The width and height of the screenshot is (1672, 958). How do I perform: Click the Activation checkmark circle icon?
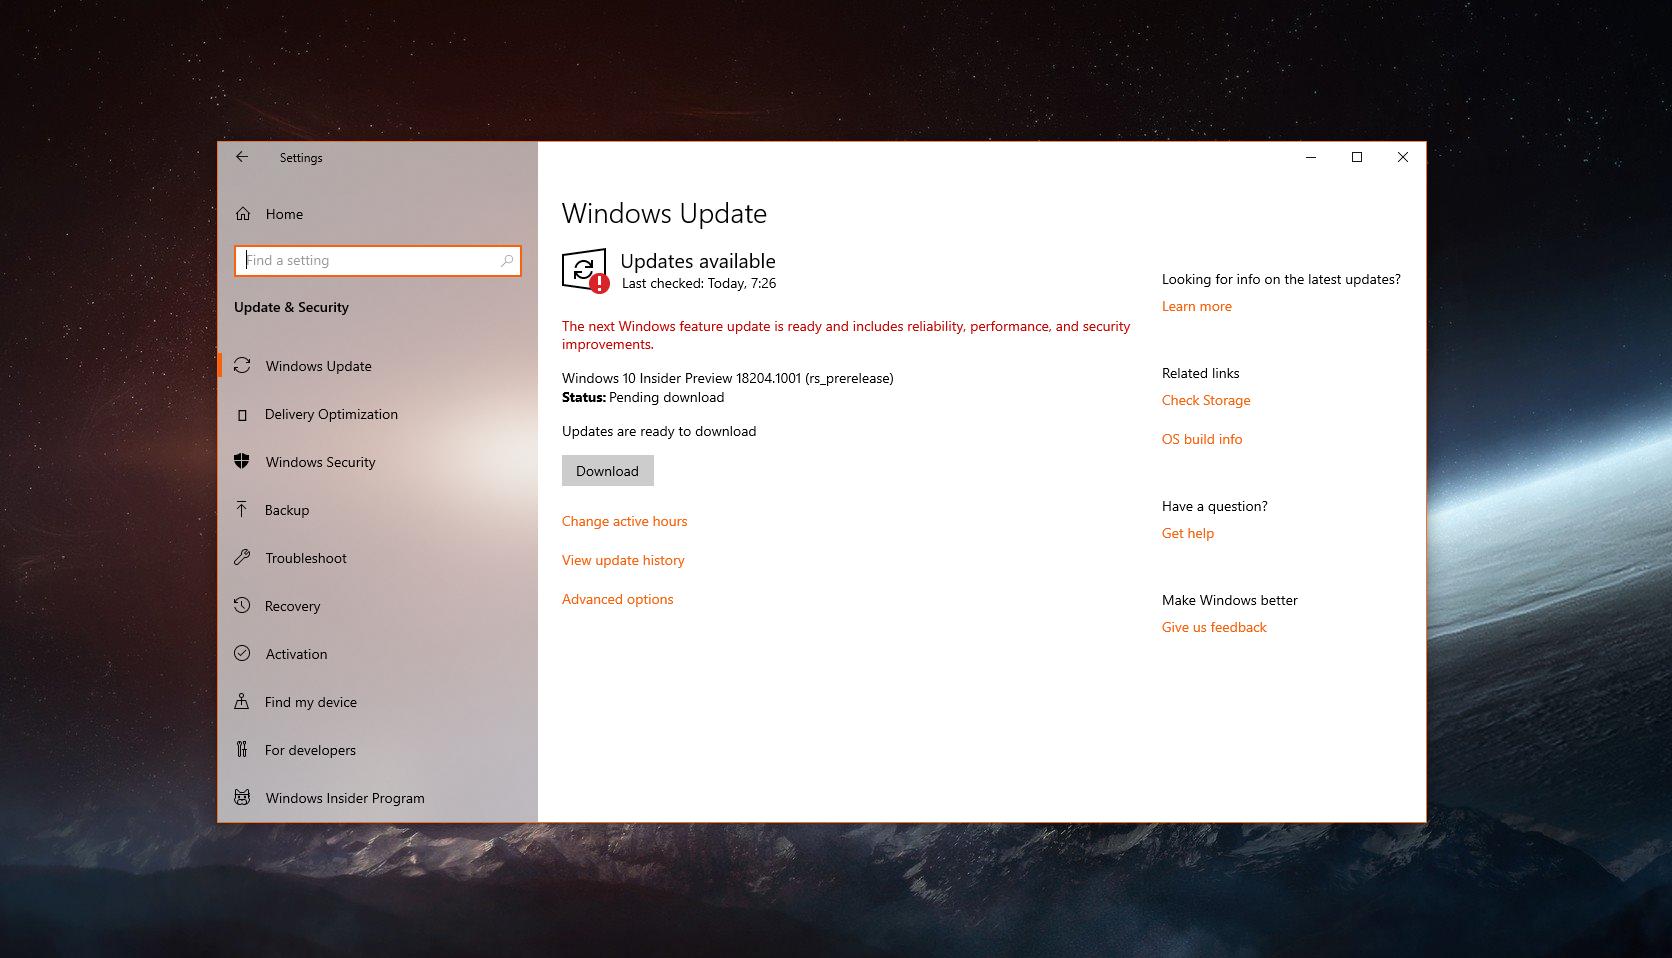coord(242,653)
